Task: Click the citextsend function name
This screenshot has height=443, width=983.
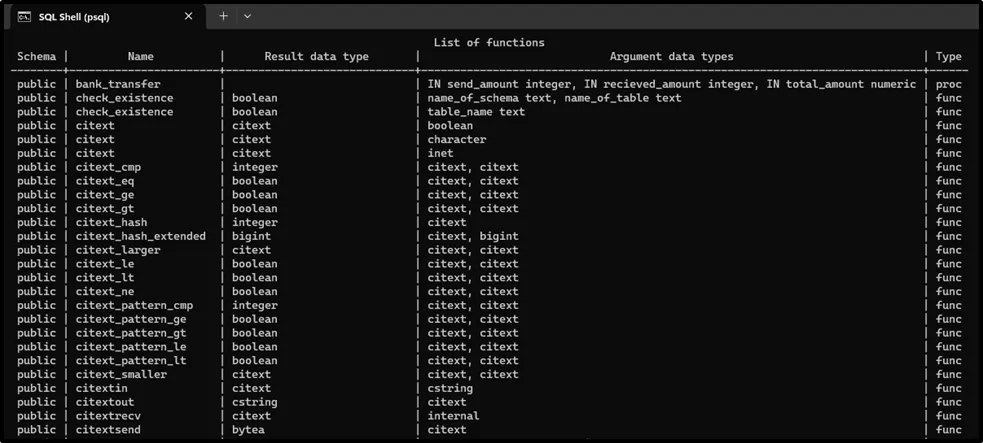Action: (x=110, y=430)
